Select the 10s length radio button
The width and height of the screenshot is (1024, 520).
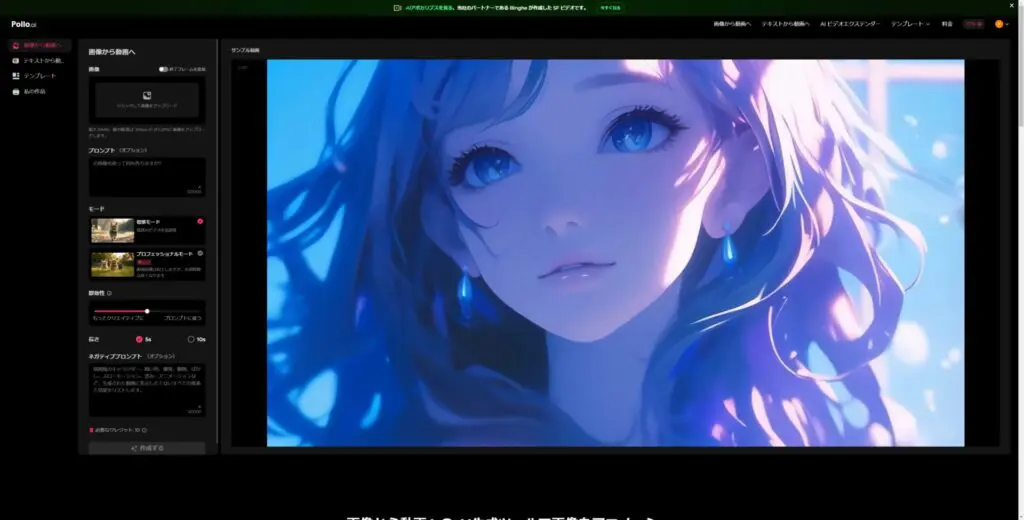click(191, 339)
